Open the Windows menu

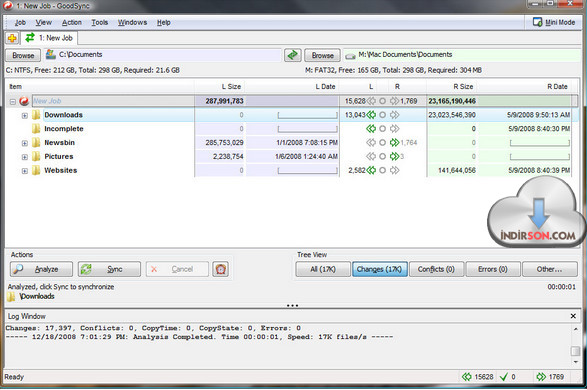click(133, 22)
